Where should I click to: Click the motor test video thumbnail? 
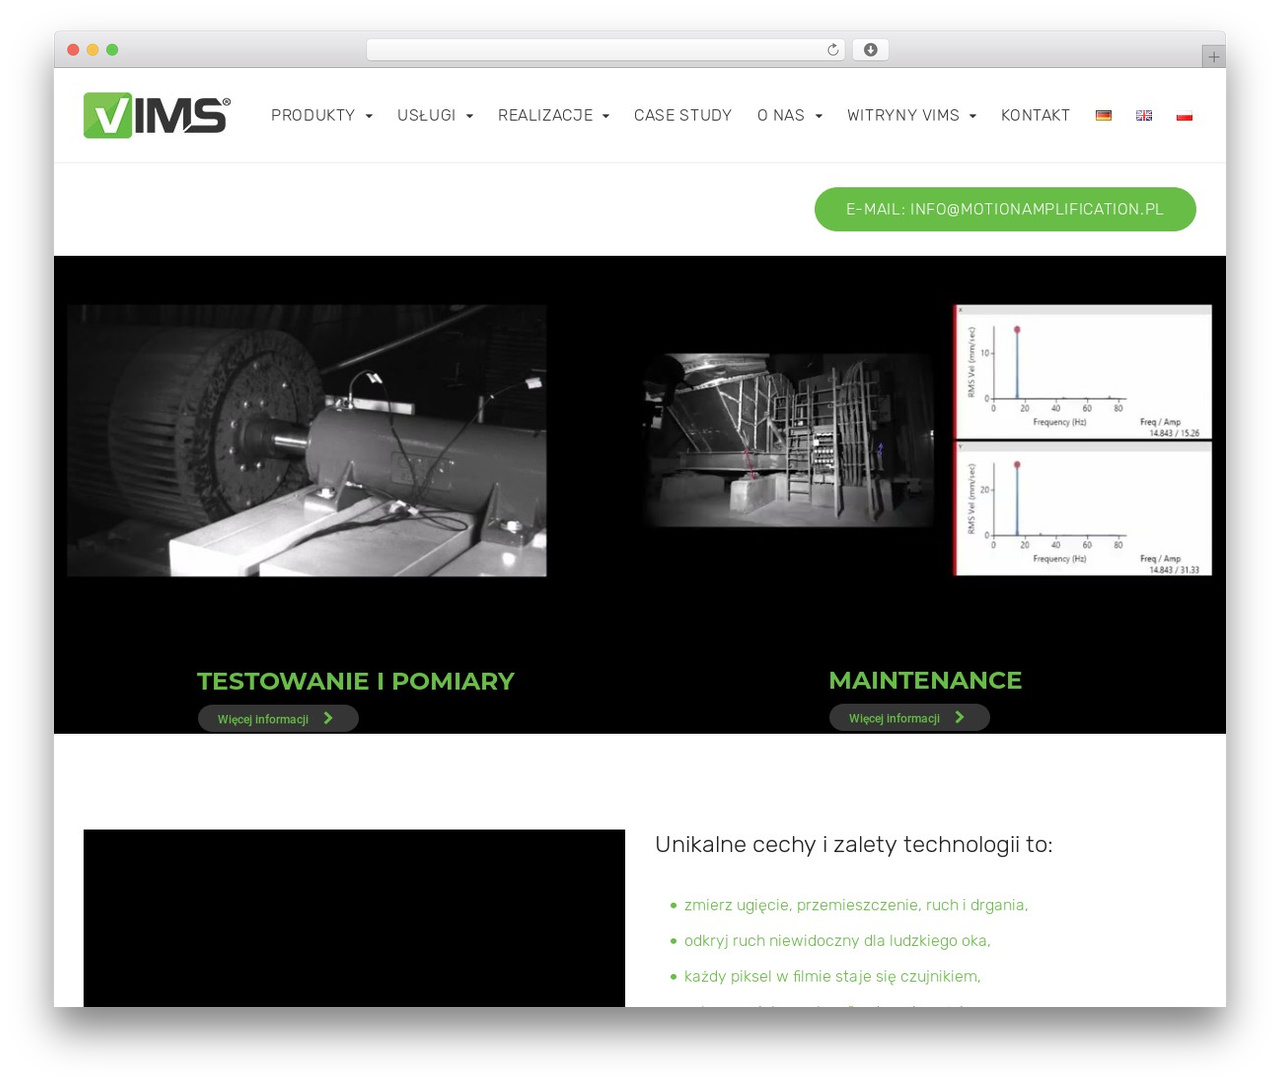pyautogui.click(x=307, y=441)
